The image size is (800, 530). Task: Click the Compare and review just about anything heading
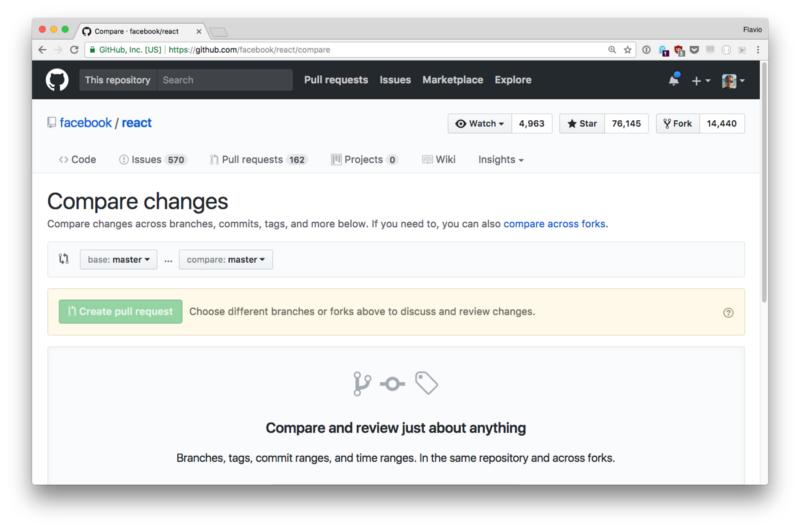click(x=395, y=428)
